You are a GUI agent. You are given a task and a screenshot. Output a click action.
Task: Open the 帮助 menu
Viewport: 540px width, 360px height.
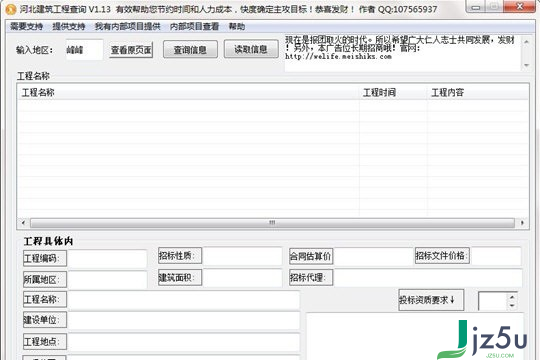(x=237, y=27)
